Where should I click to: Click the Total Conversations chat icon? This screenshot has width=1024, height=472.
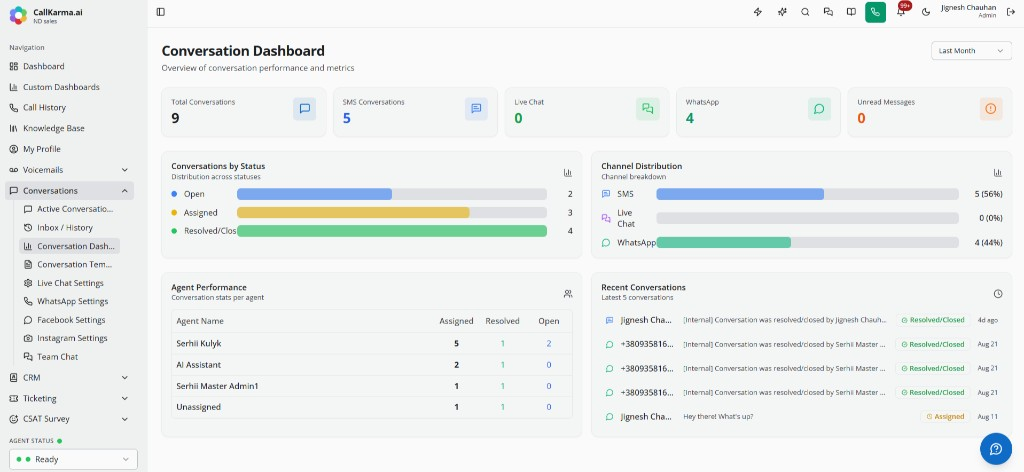point(304,109)
